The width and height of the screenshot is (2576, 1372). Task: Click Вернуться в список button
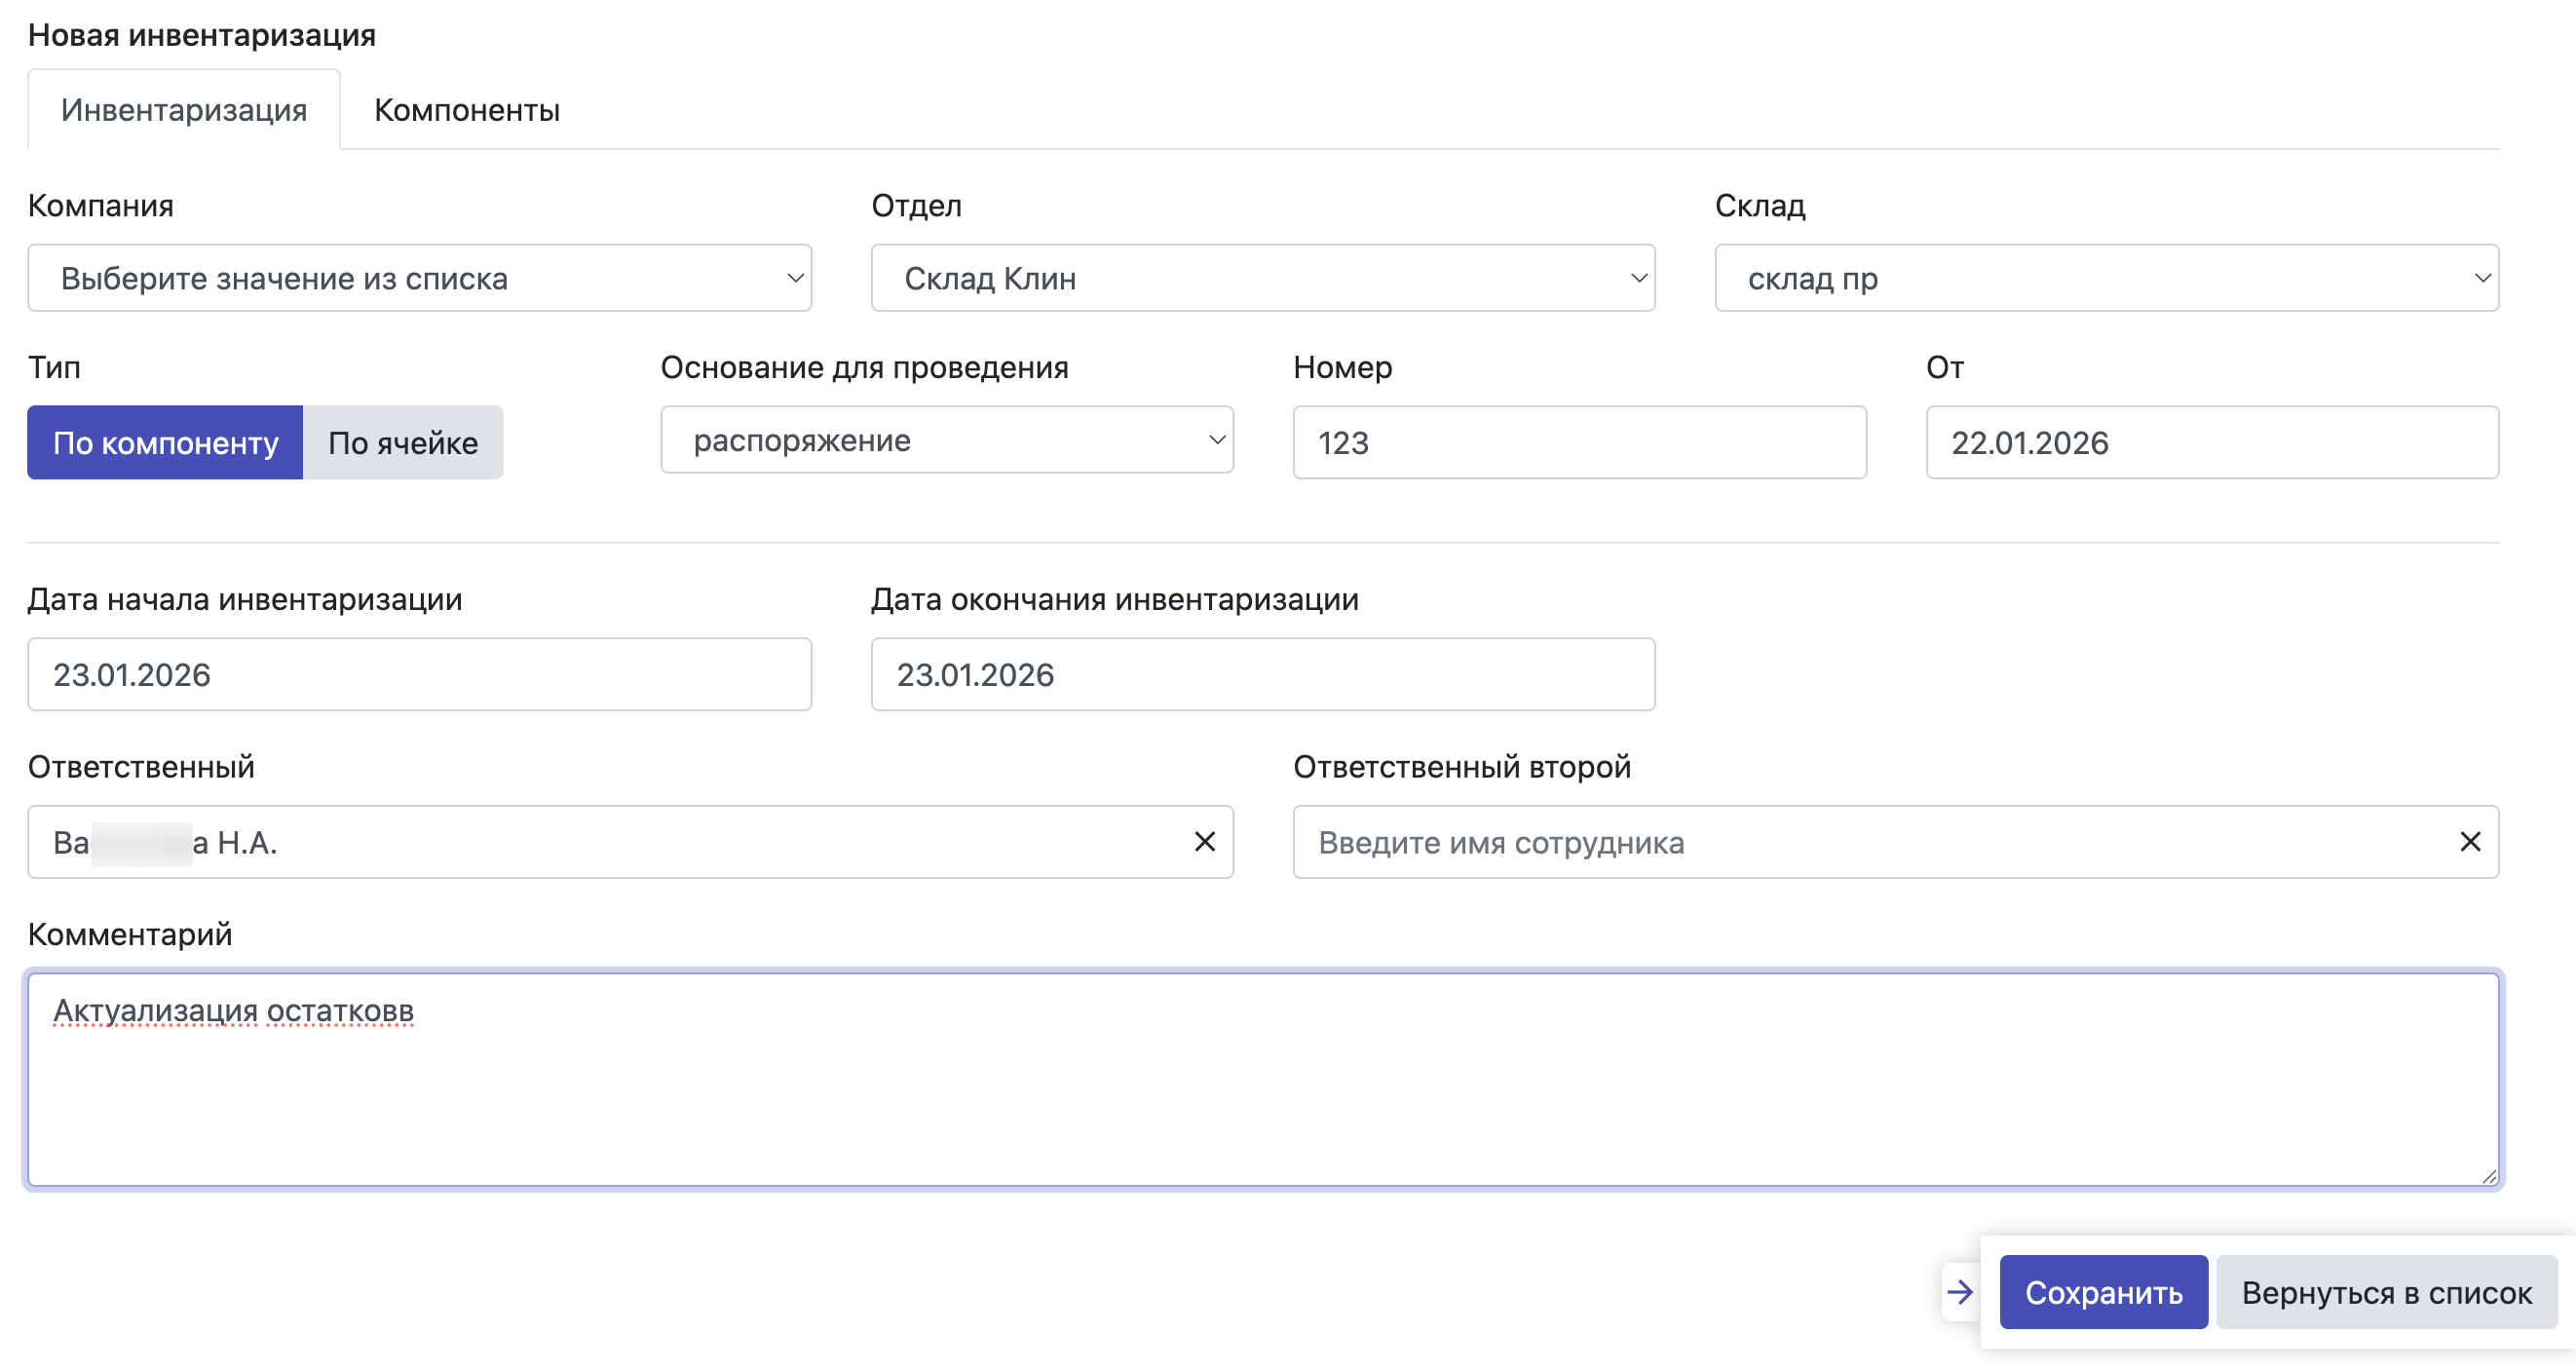[x=2386, y=1292]
